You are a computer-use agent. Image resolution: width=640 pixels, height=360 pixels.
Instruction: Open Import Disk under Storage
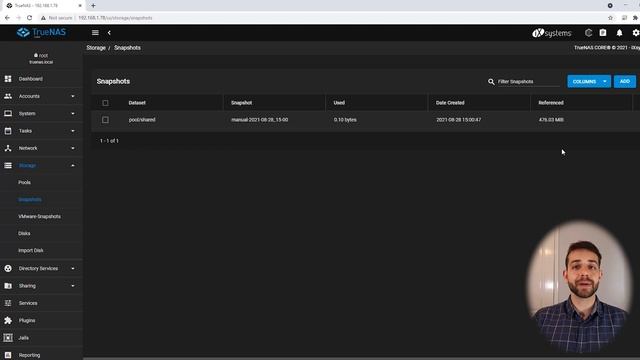coord(31,251)
